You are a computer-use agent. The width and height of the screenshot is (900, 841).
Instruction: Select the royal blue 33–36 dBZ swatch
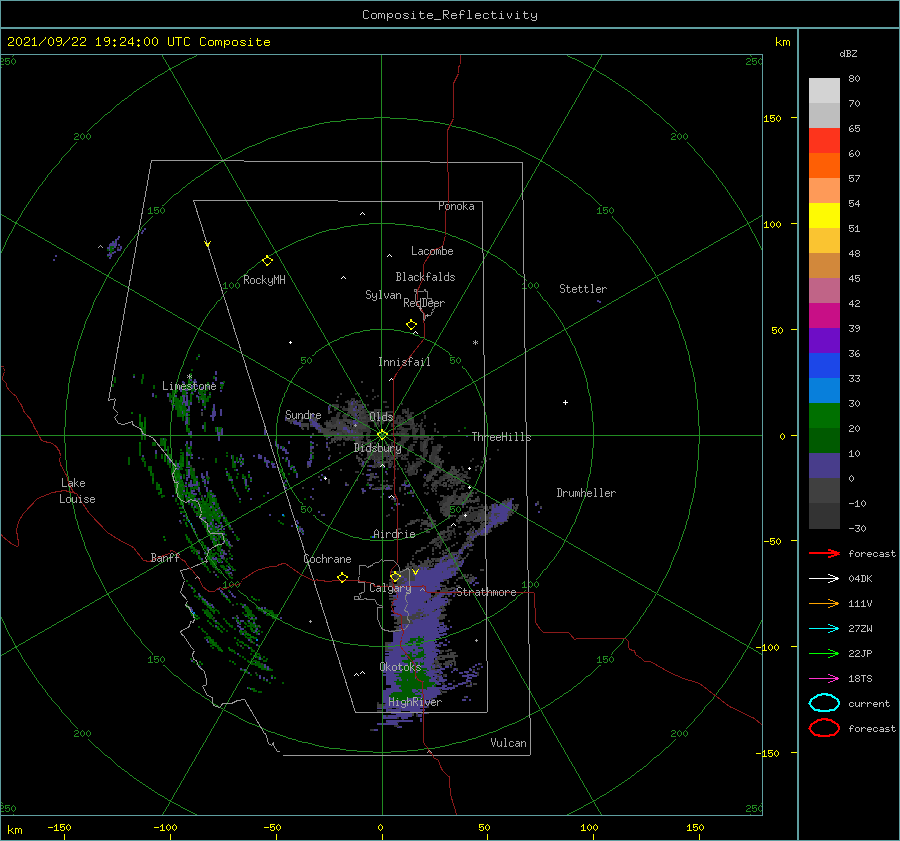pyautogui.click(x=824, y=365)
